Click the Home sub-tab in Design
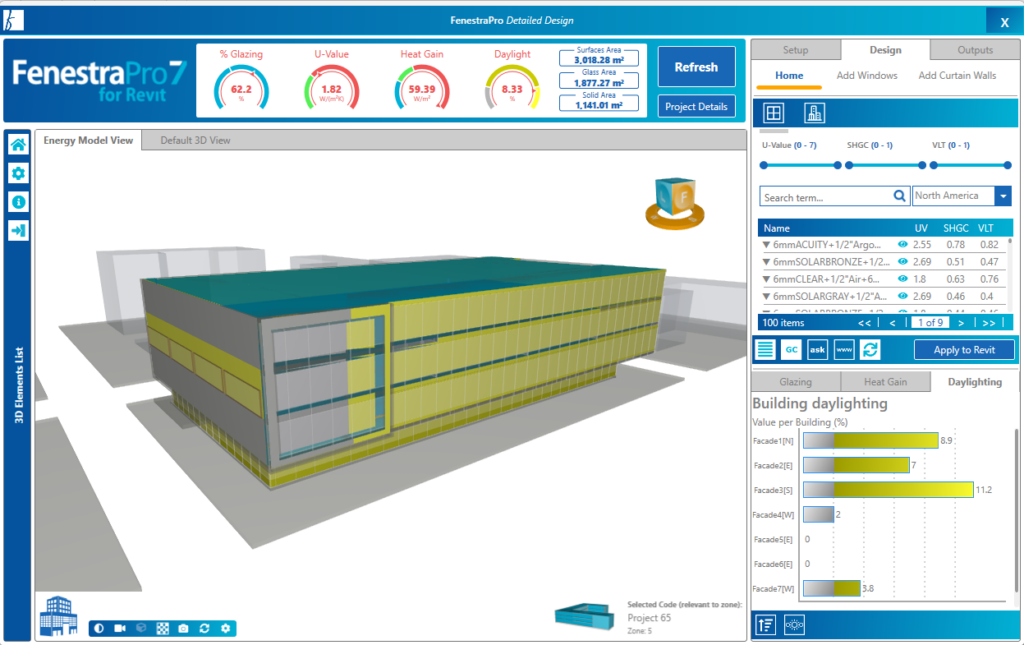The width and height of the screenshot is (1024, 645). [x=789, y=76]
